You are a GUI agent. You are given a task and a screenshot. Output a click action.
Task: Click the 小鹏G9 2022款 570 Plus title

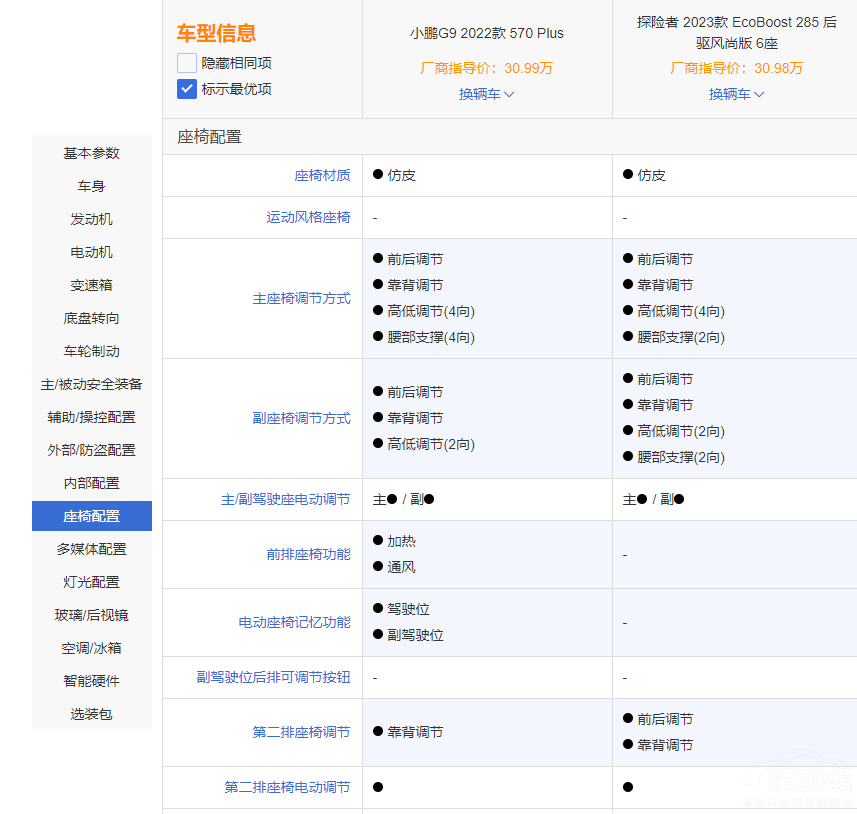pos(487,33)
